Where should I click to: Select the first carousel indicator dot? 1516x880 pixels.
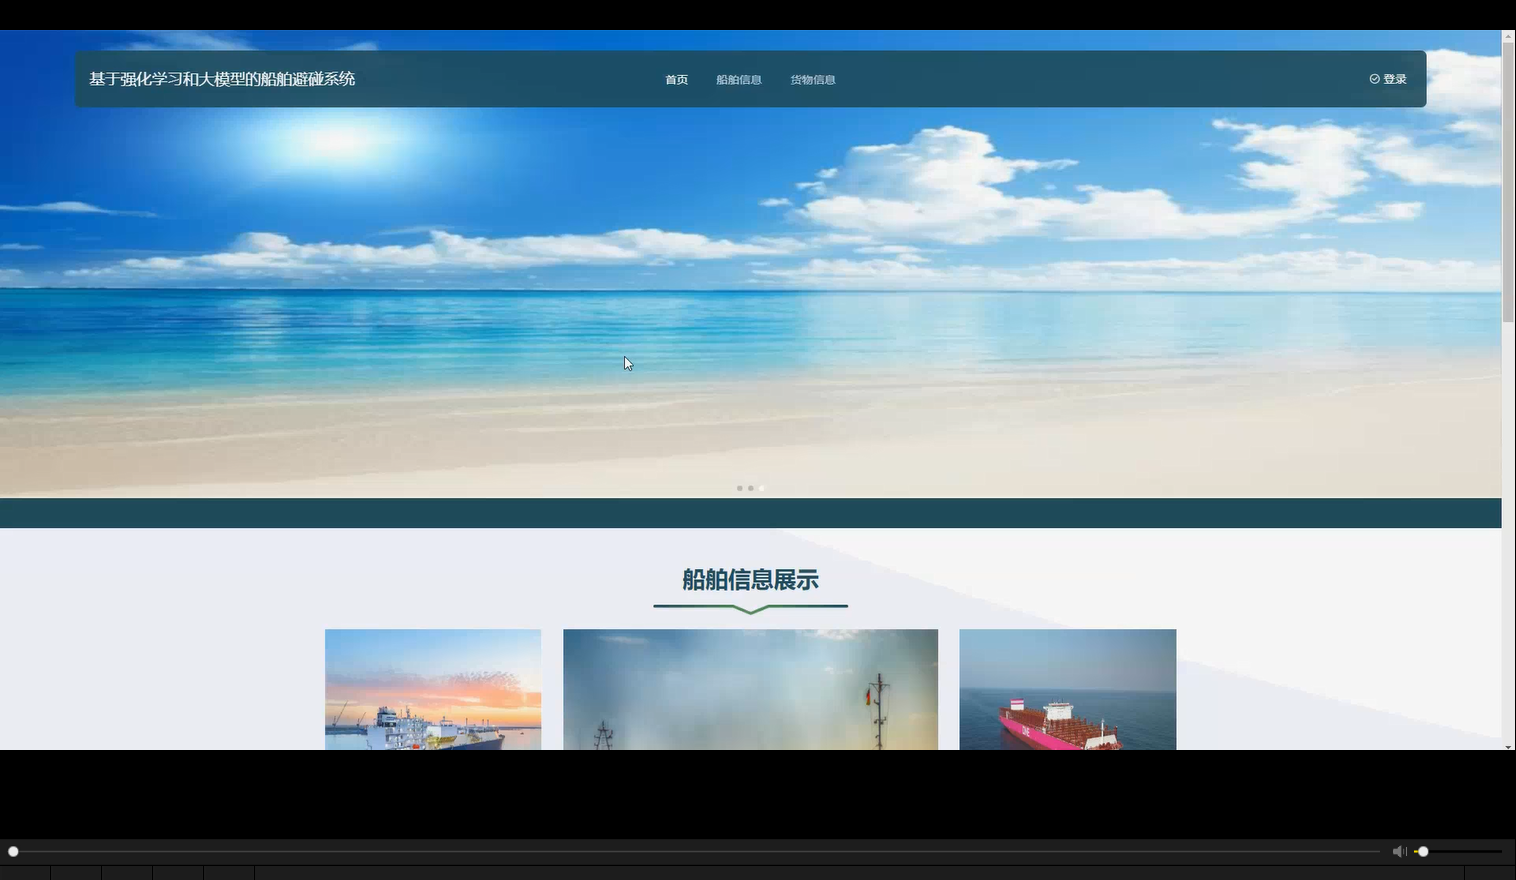pos(739,488)
